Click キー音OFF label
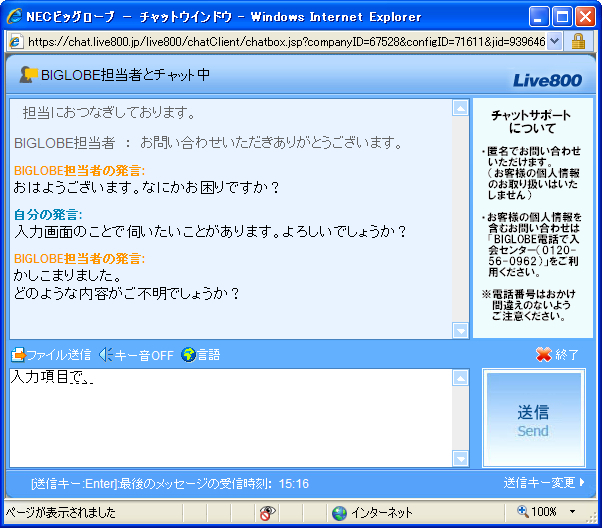 tap(144, 355)
